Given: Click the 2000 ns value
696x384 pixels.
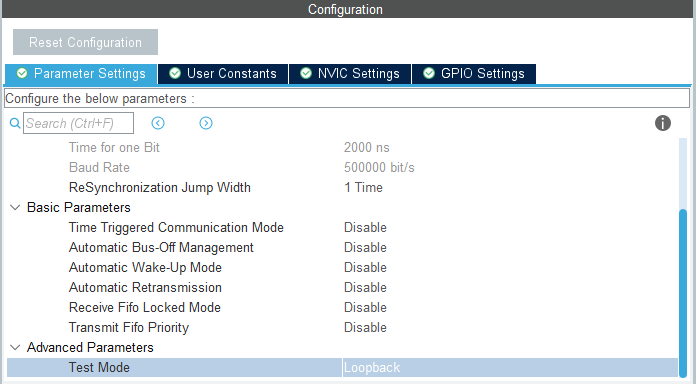Looking at the screenshot, I should pyautogui.click(x=367, y=147).
